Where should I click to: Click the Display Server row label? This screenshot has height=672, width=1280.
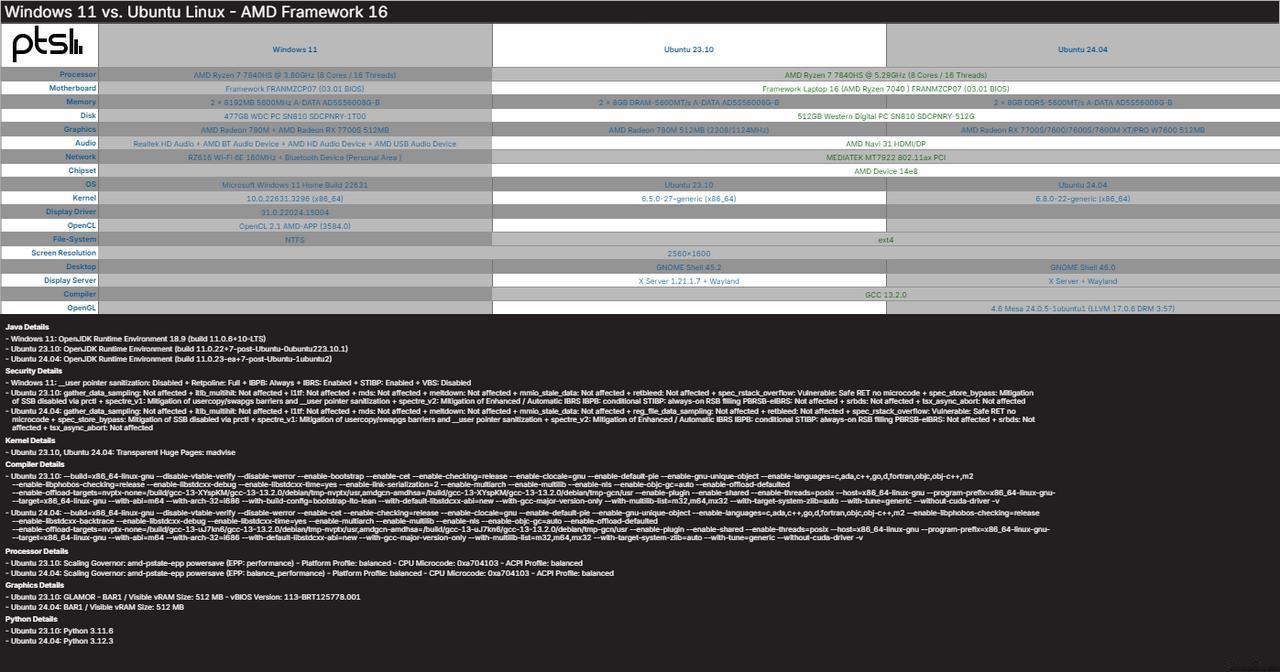[x=70, y=281]
